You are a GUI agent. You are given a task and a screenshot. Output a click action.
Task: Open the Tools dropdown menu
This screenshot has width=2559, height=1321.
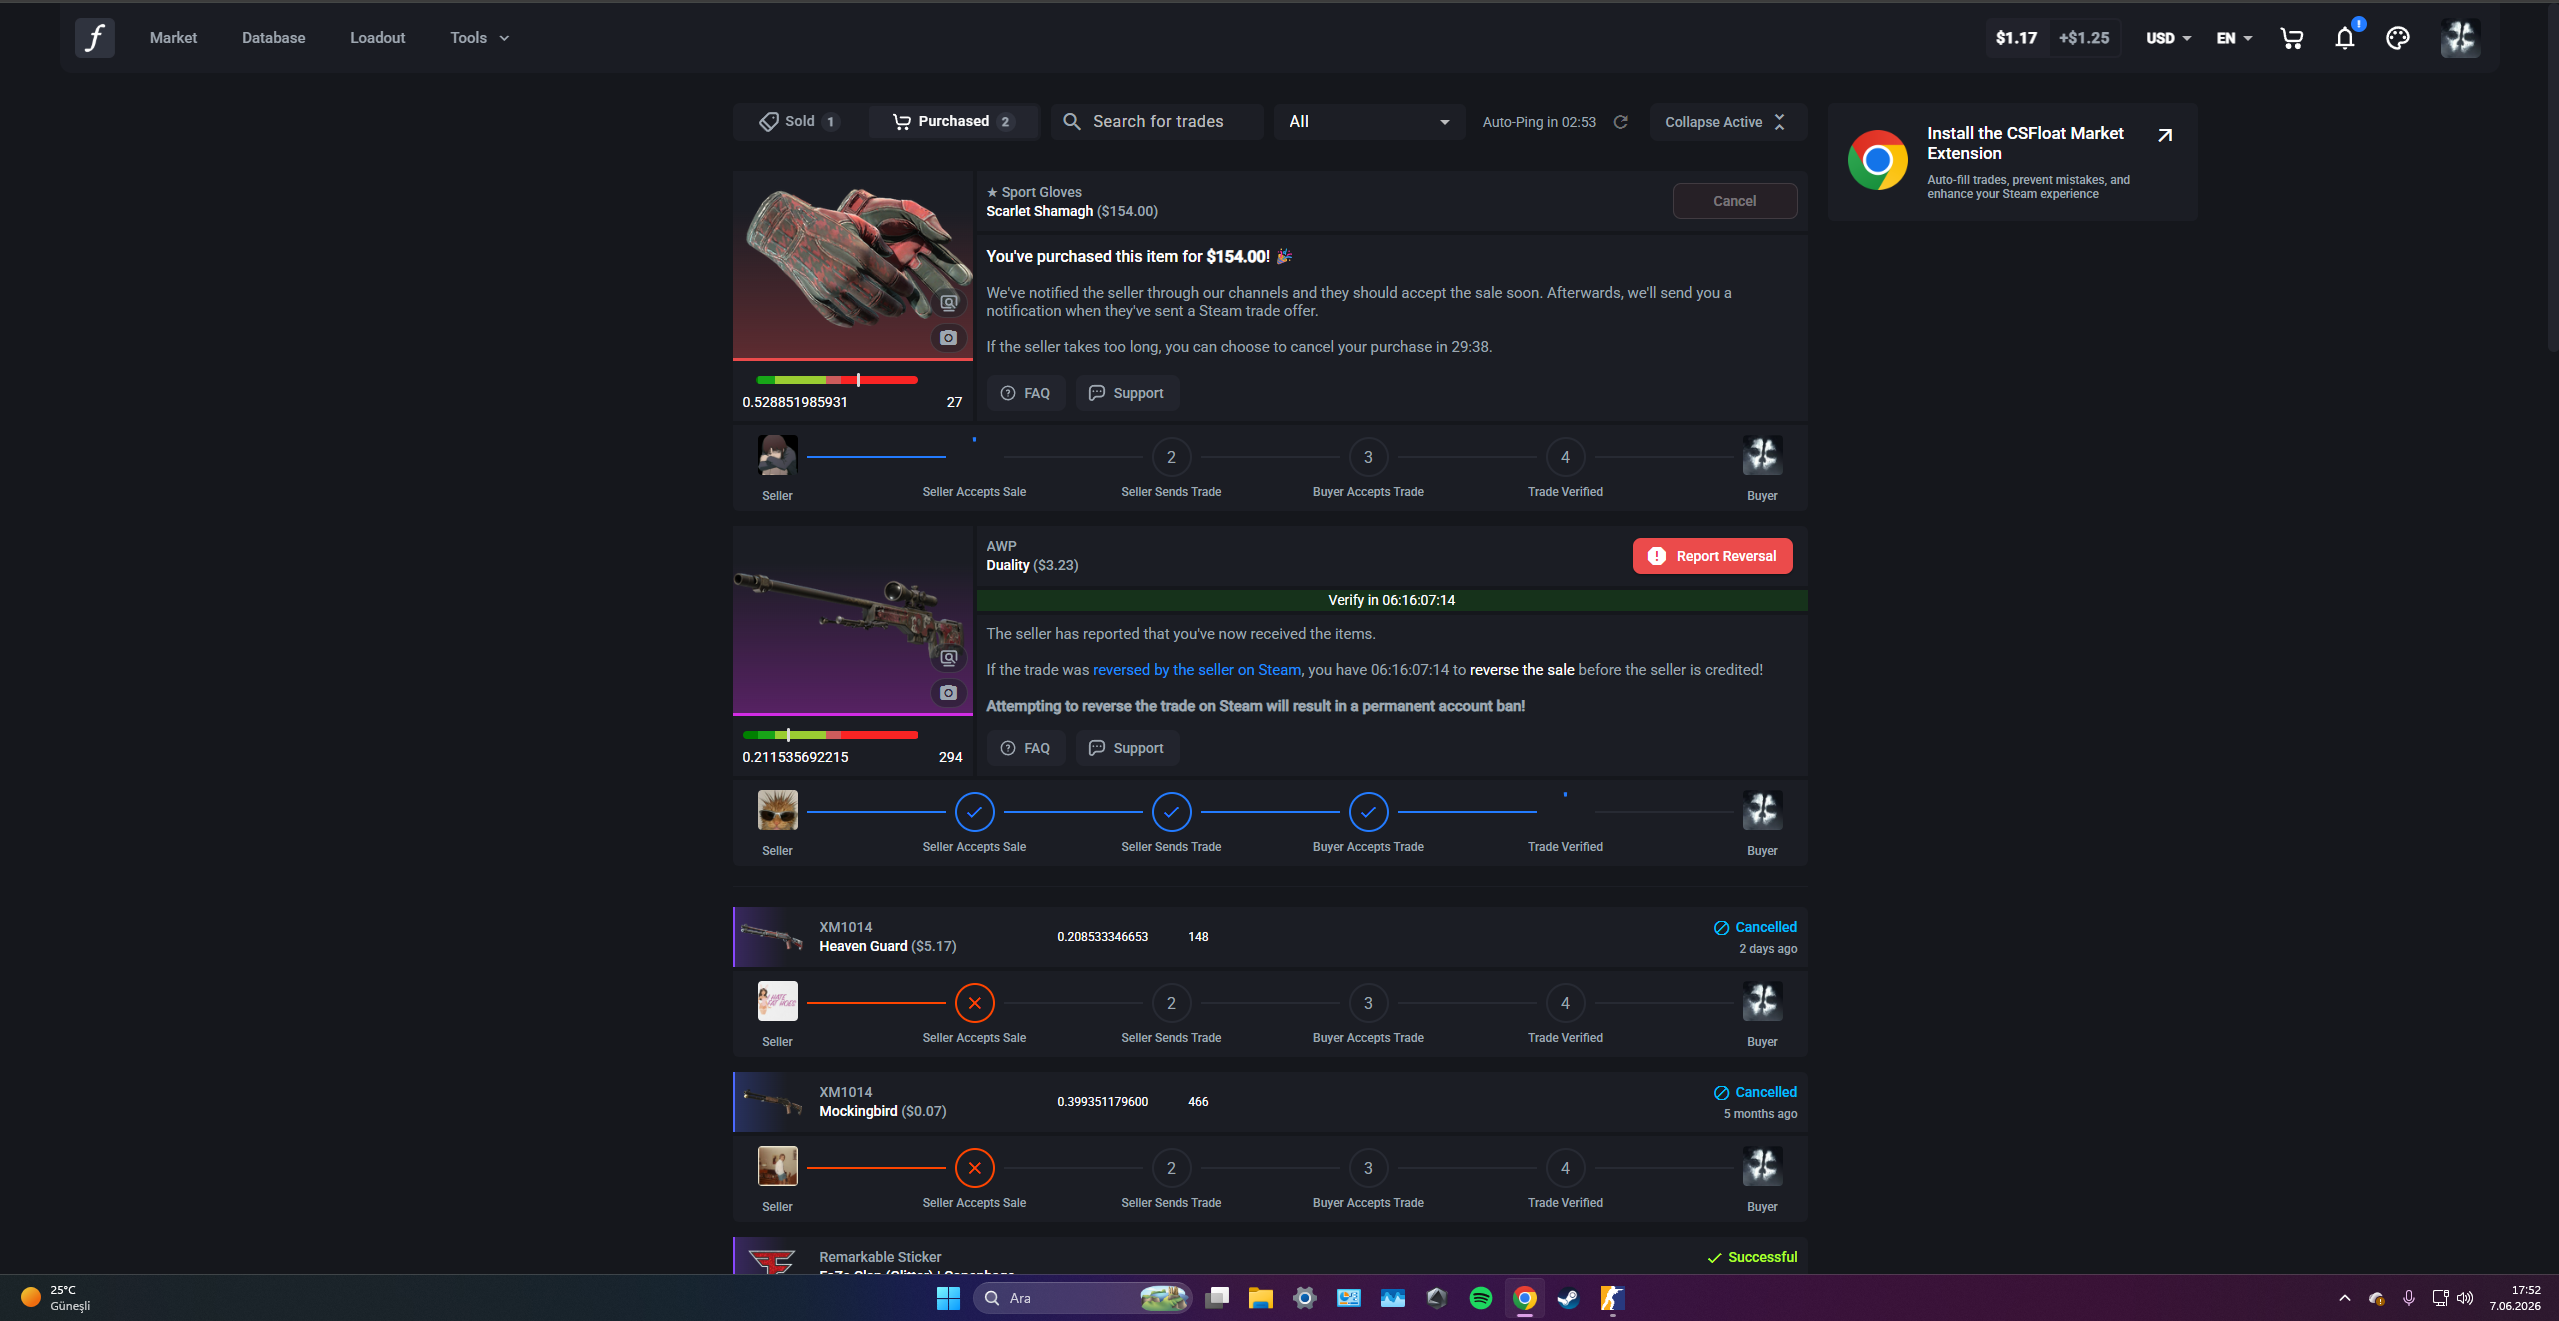pos(479,38)
